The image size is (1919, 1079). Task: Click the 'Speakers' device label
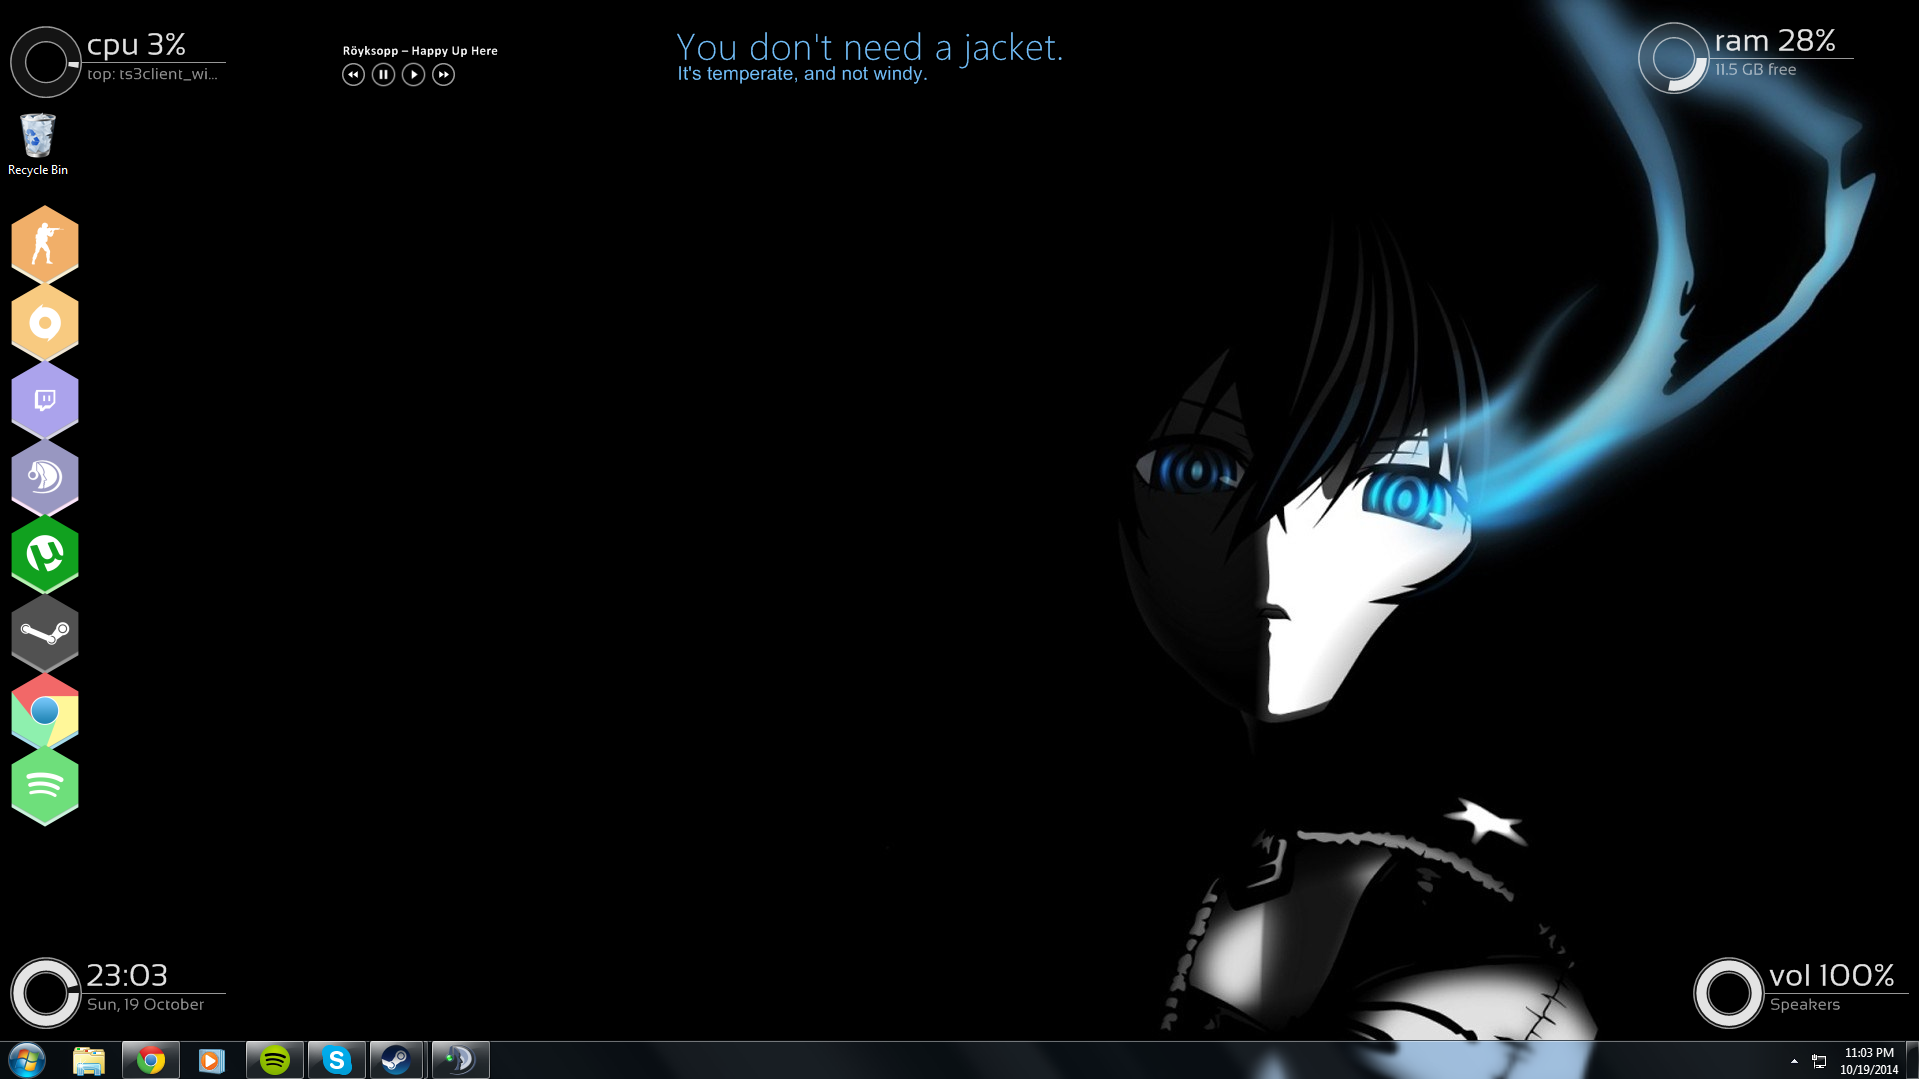click(1805, 1004)
